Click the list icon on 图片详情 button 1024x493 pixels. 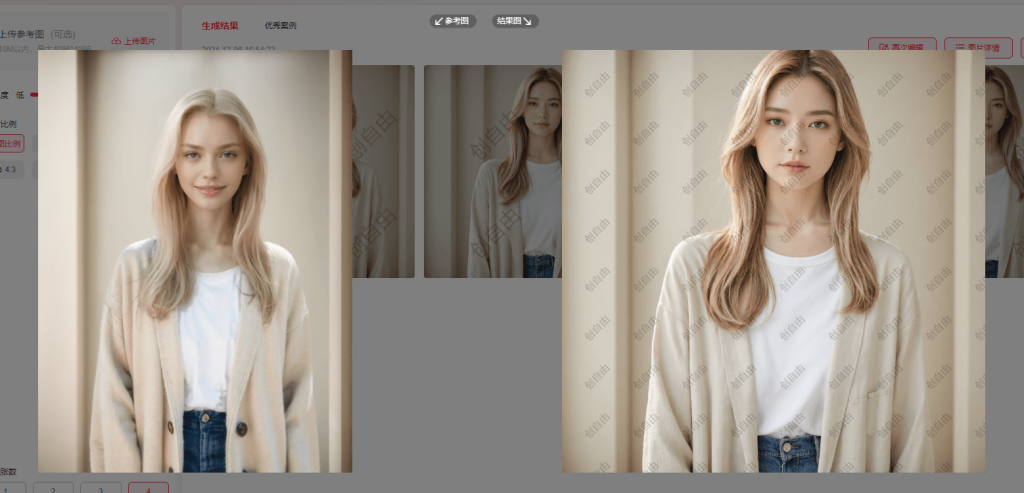960,47
